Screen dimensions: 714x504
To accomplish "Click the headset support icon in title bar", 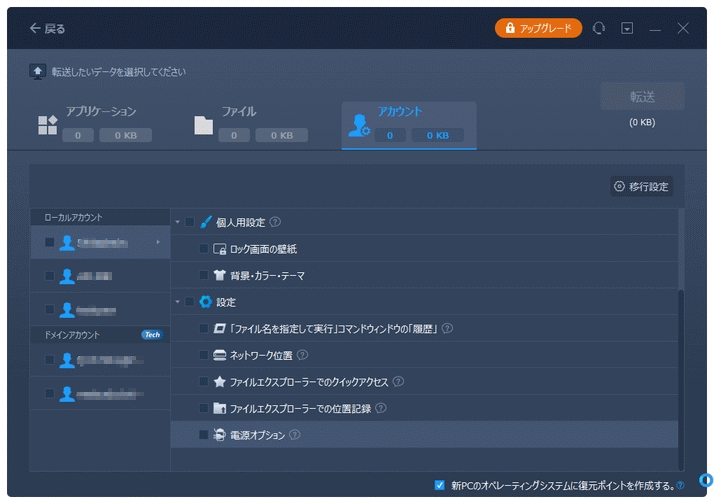I will [x=599, y=28].
